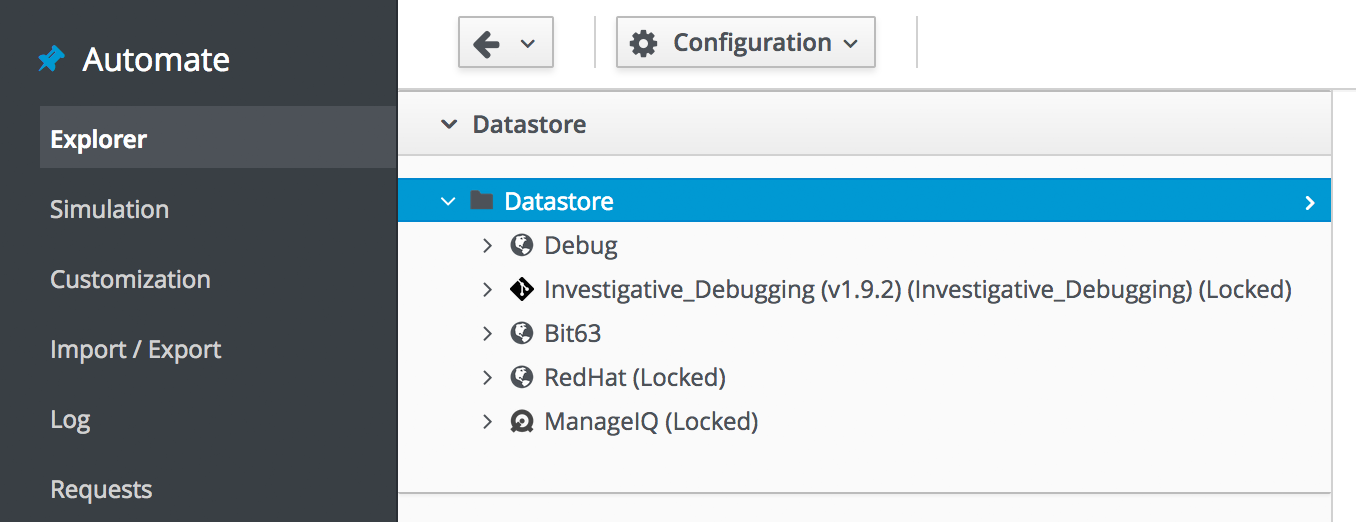Open the Requests link in sidebar
The height and width of the screenshot is (522, 1356).
coord(101,489)
